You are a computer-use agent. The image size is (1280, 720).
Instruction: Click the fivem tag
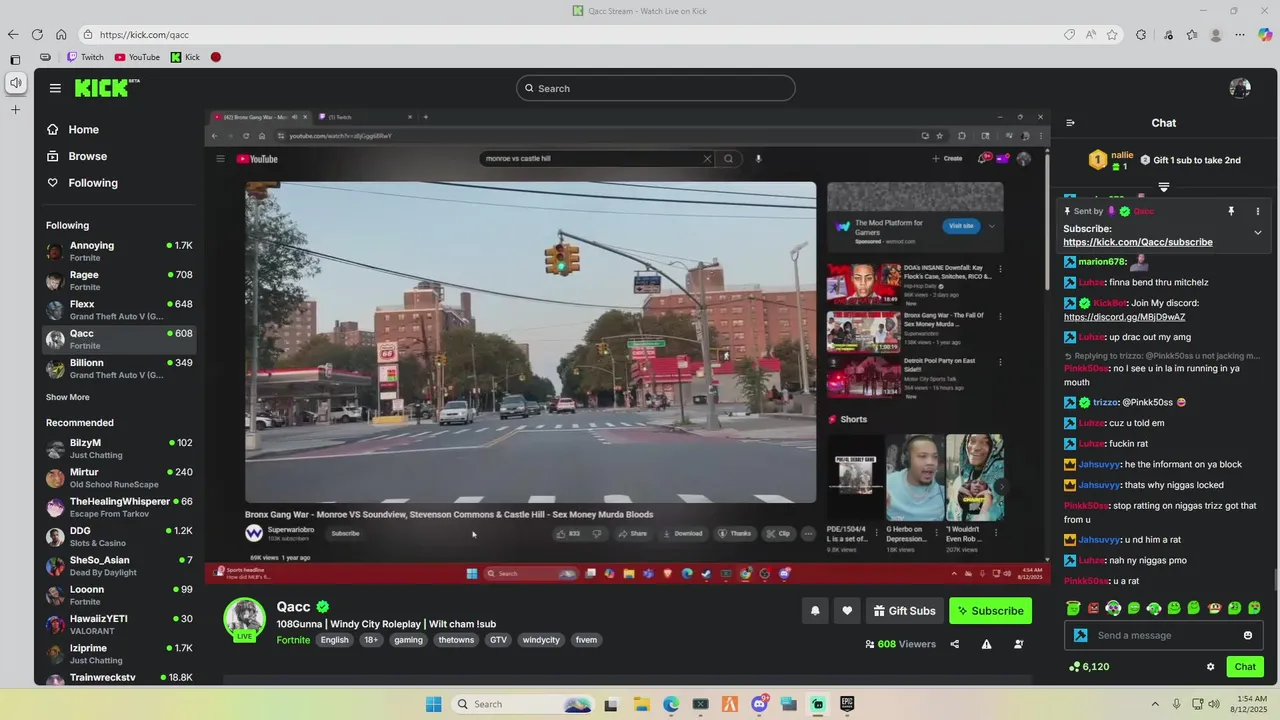click(x=586, y=640)
